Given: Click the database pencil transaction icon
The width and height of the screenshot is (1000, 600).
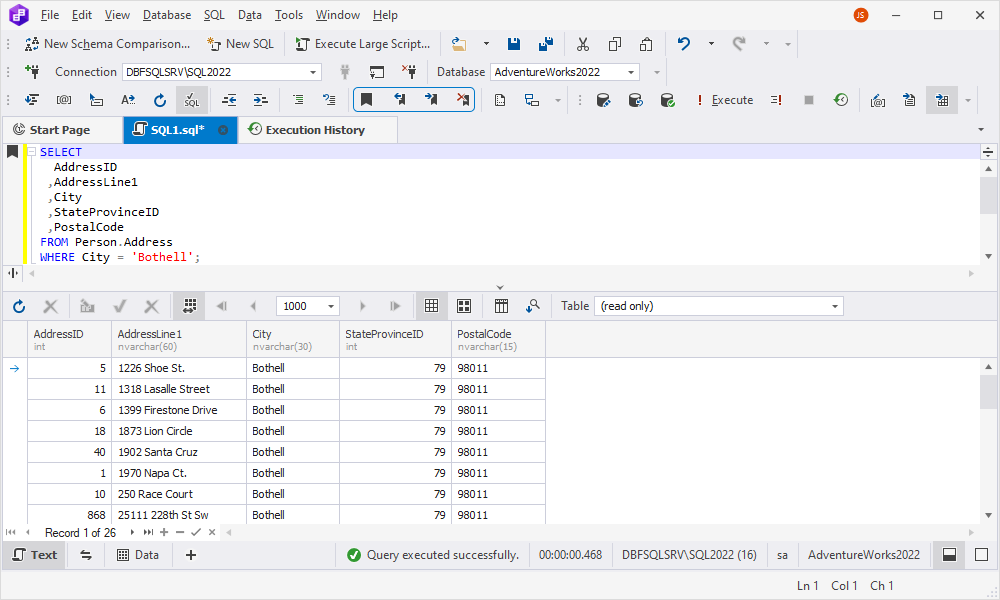Looking at the screenshot, I should tap(603, 100).
